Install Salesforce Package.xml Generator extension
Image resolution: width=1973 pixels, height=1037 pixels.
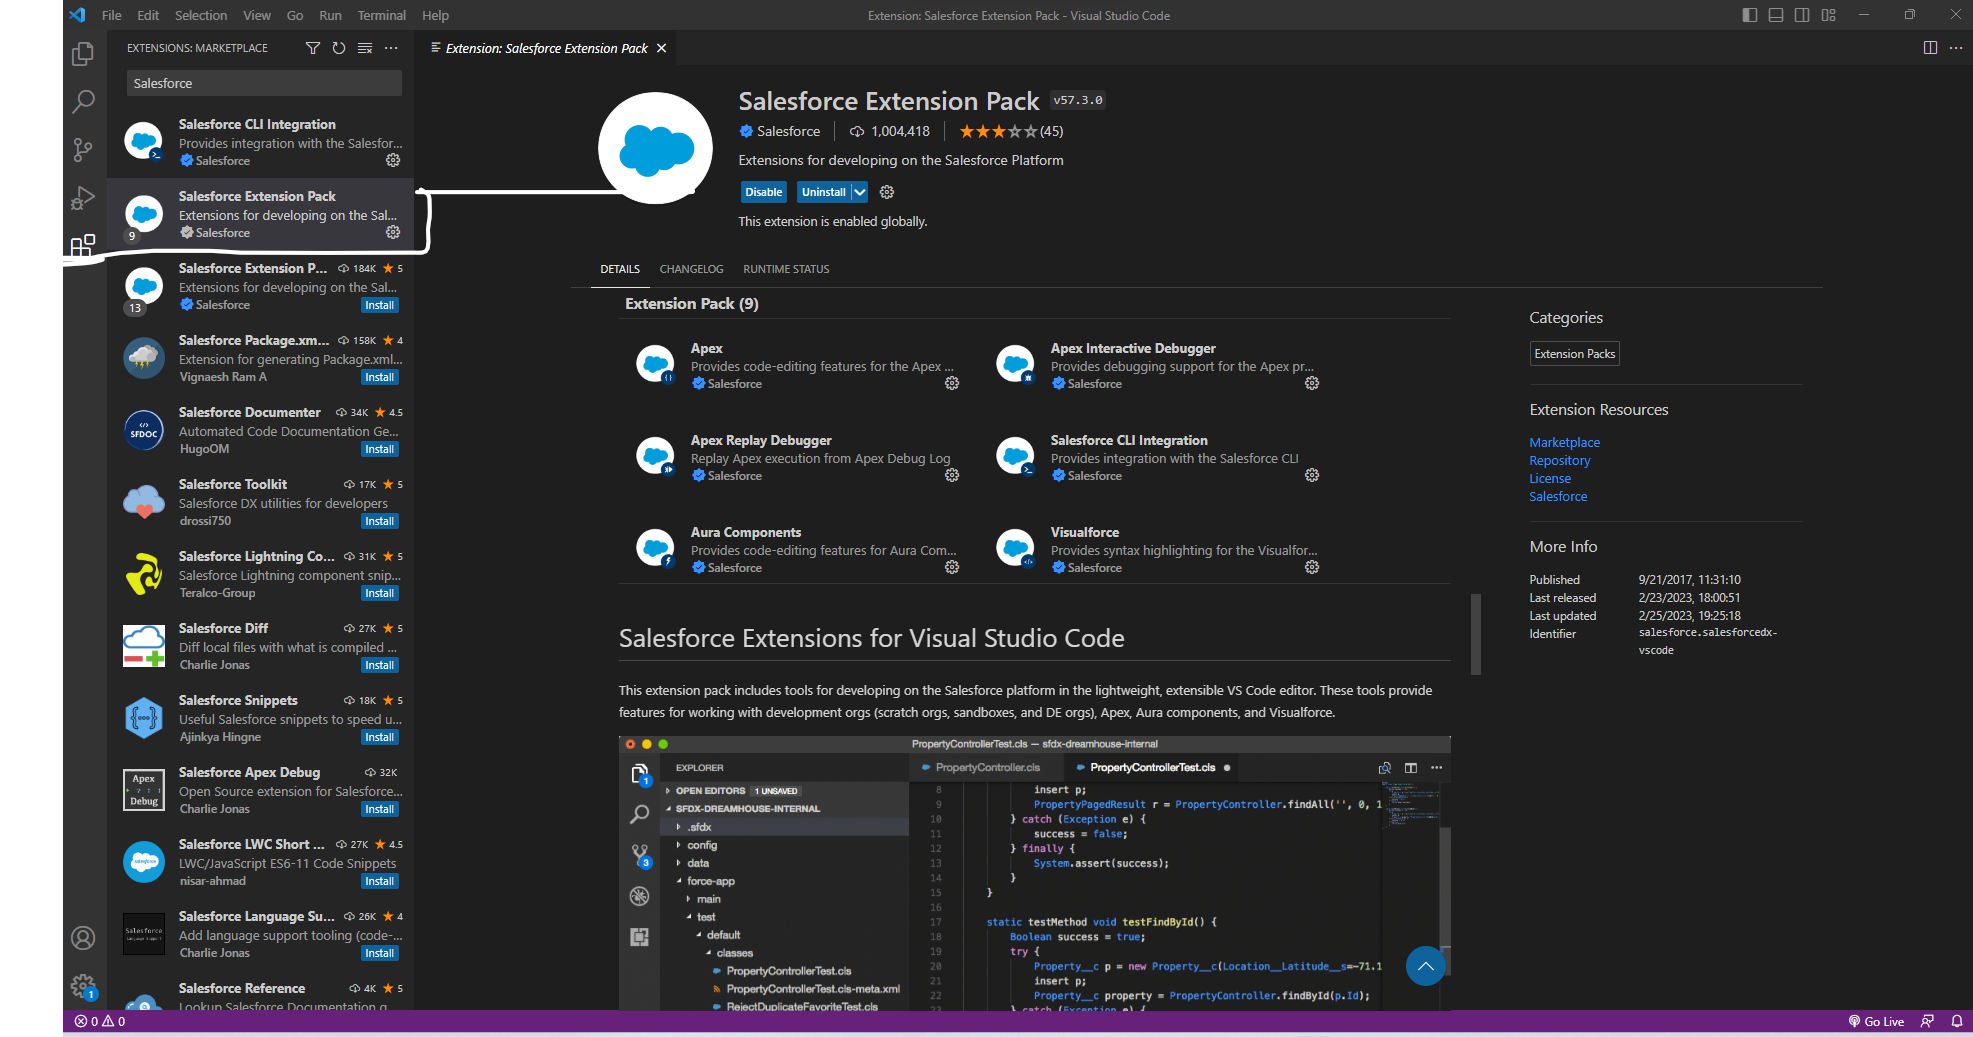tap(380, 377)
